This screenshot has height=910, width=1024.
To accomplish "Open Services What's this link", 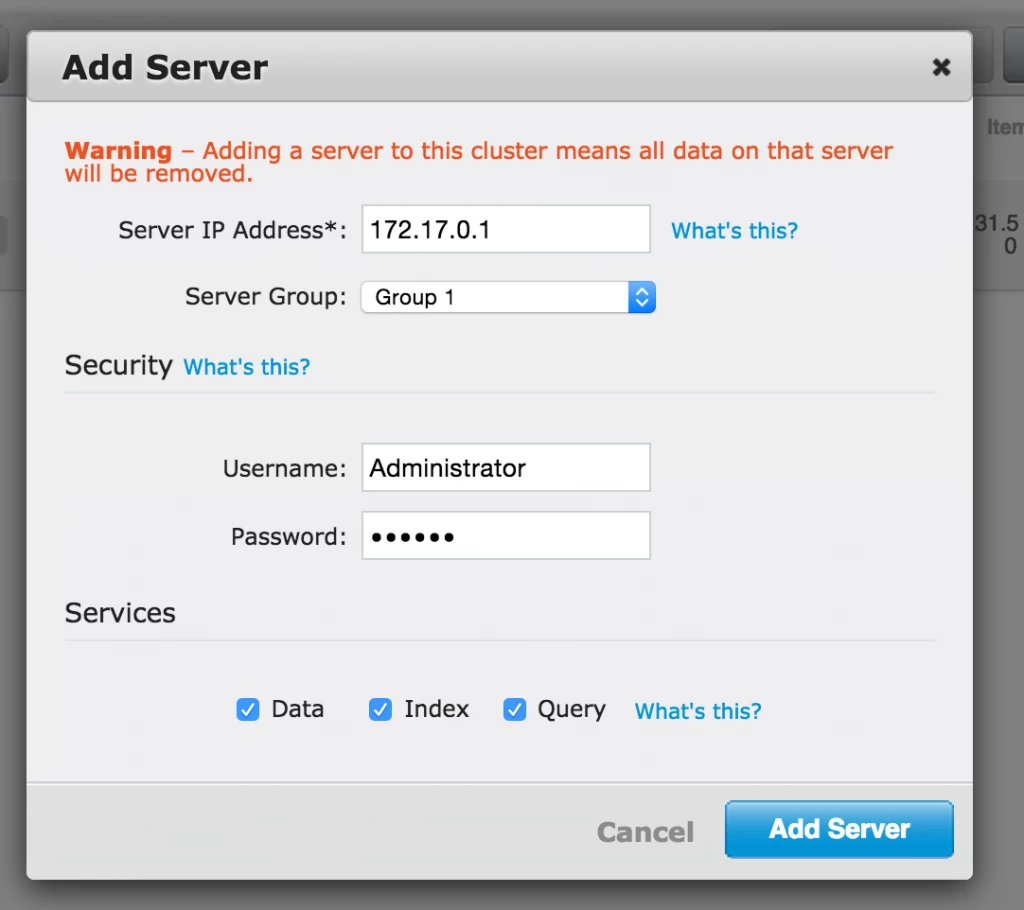I will click(x=697, y=711).
